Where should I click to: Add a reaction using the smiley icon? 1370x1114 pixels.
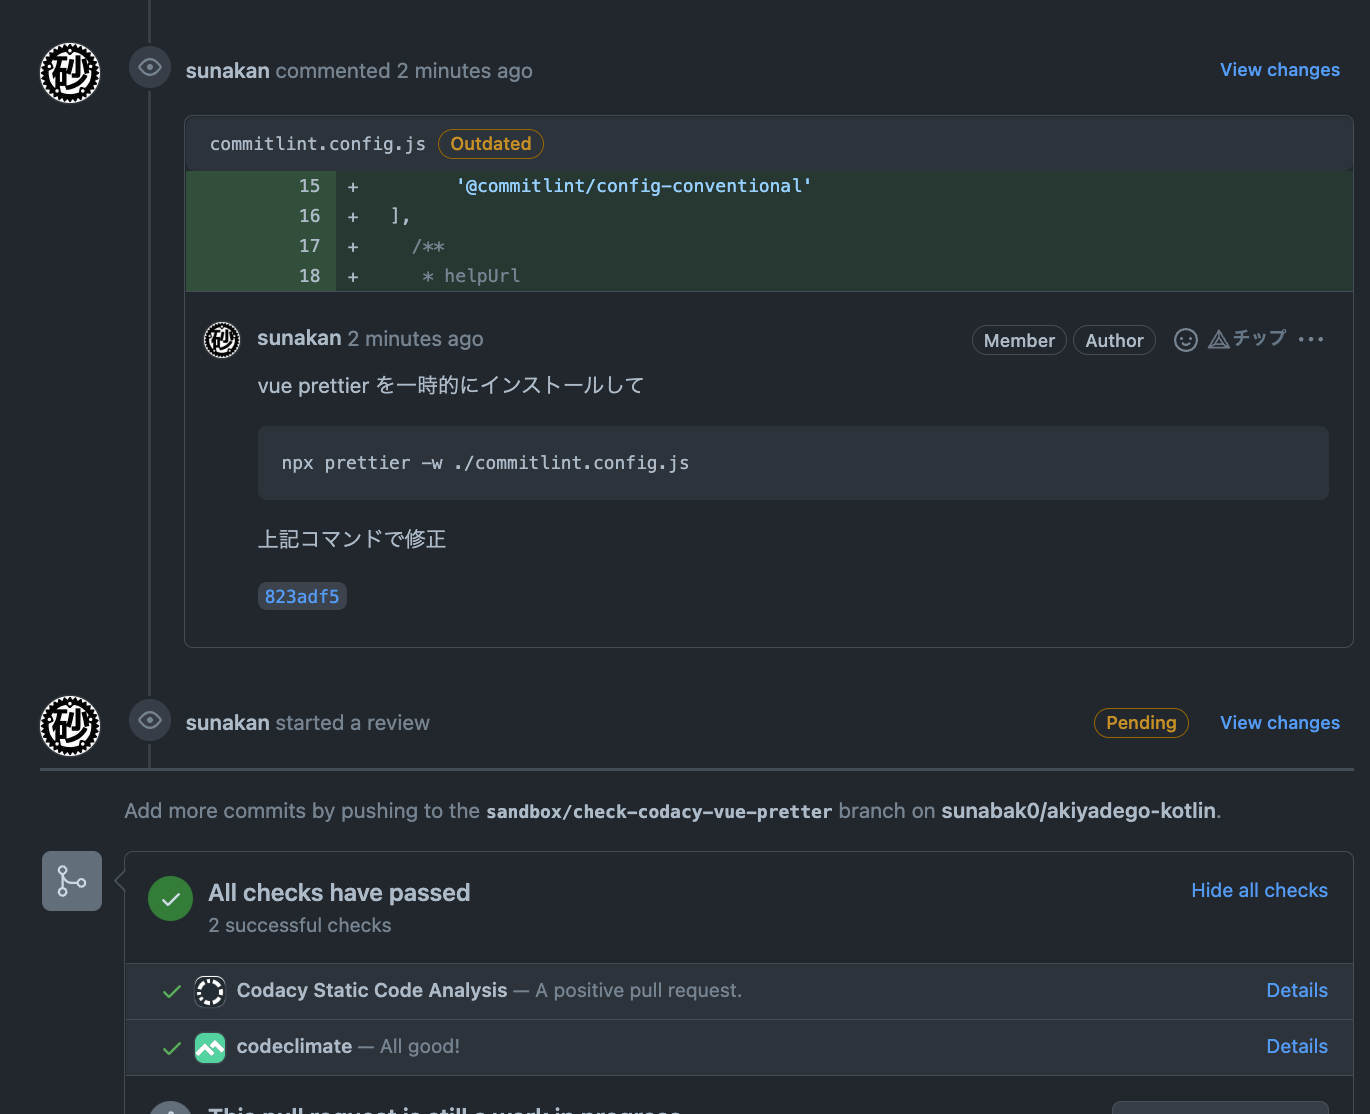[1185, 340]
